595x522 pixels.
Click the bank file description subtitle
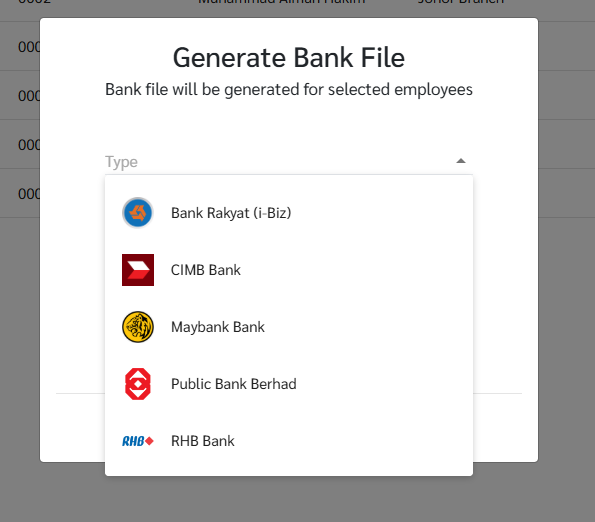tap(289, 90)
